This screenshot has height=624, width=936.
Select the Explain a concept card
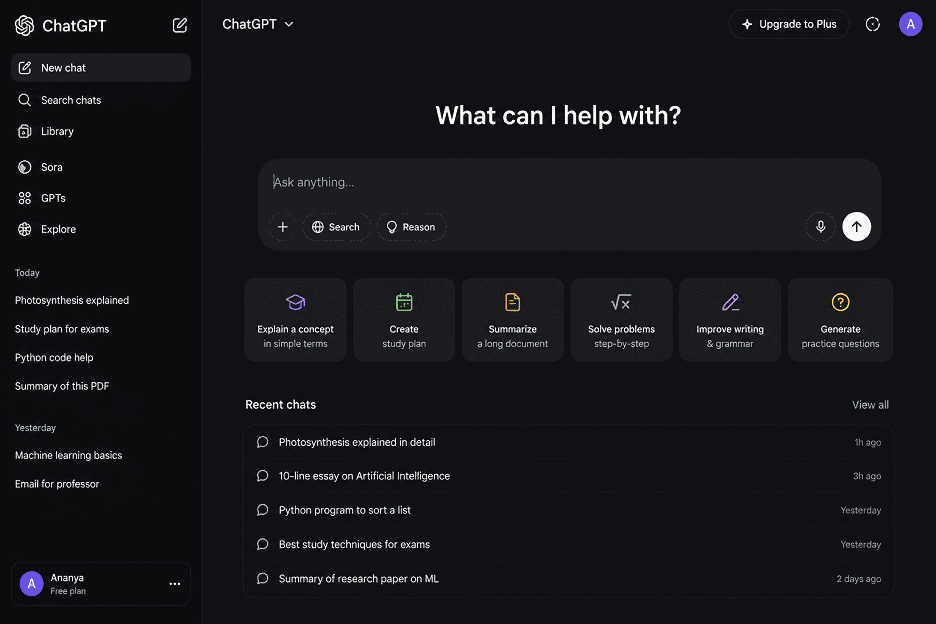coord(295,319)
